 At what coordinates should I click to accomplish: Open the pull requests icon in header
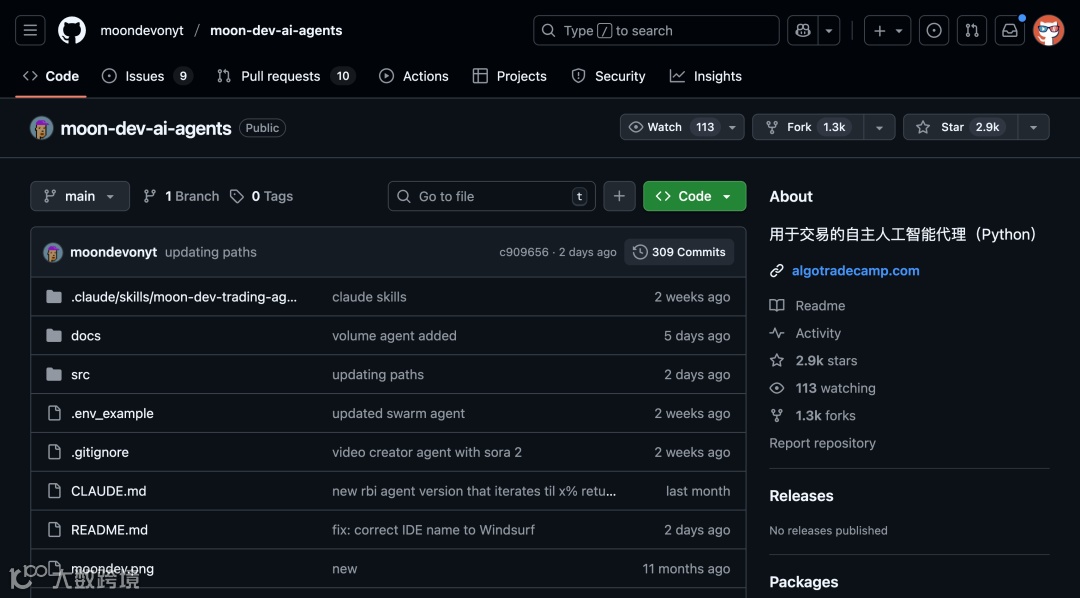tap(972, 30)
